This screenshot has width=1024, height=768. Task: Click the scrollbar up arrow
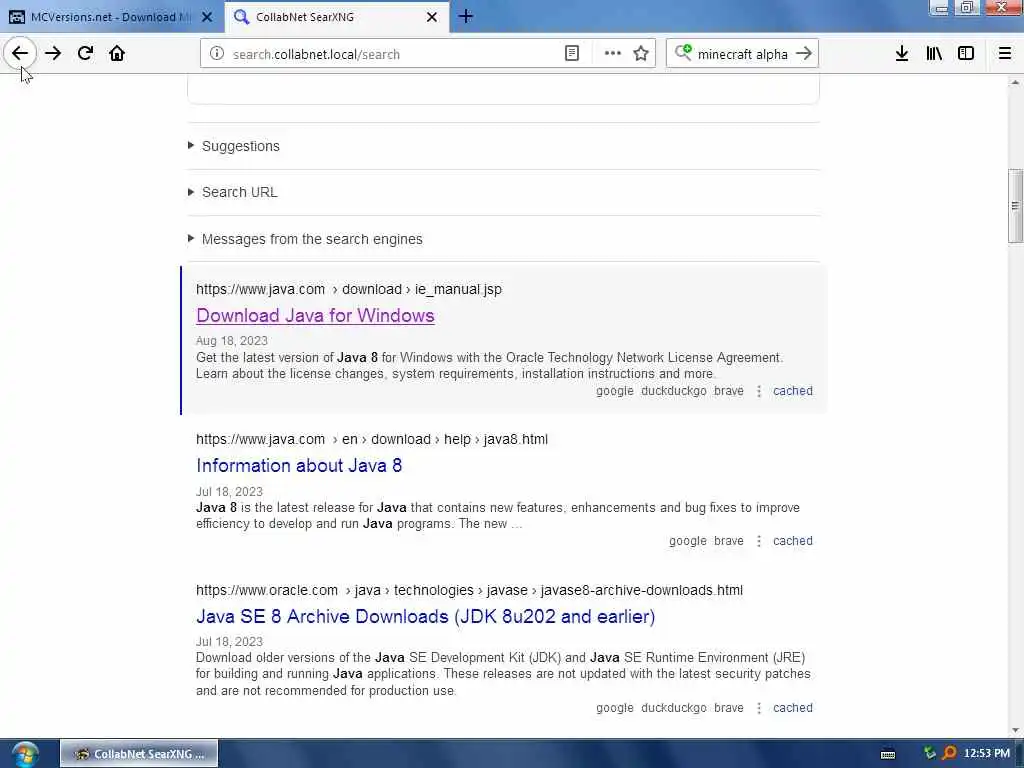click(1015, 82)
